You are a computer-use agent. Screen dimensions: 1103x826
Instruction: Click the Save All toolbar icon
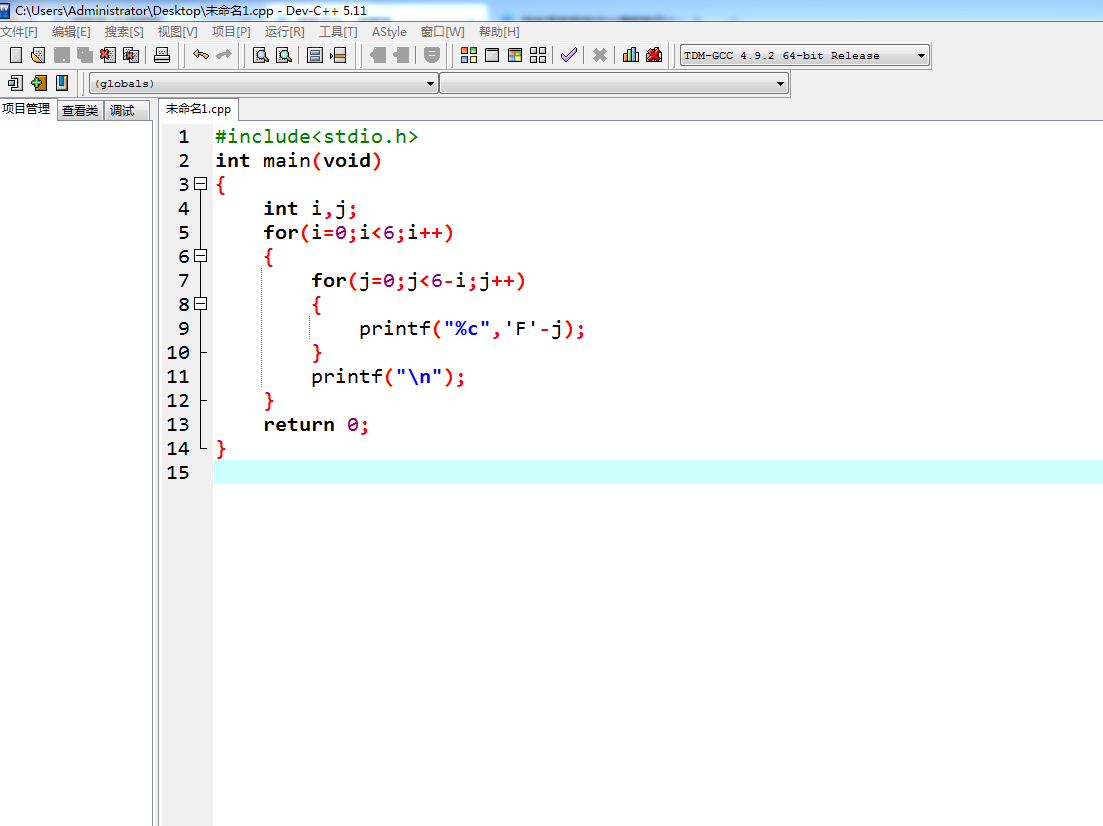tap(85, 55)
